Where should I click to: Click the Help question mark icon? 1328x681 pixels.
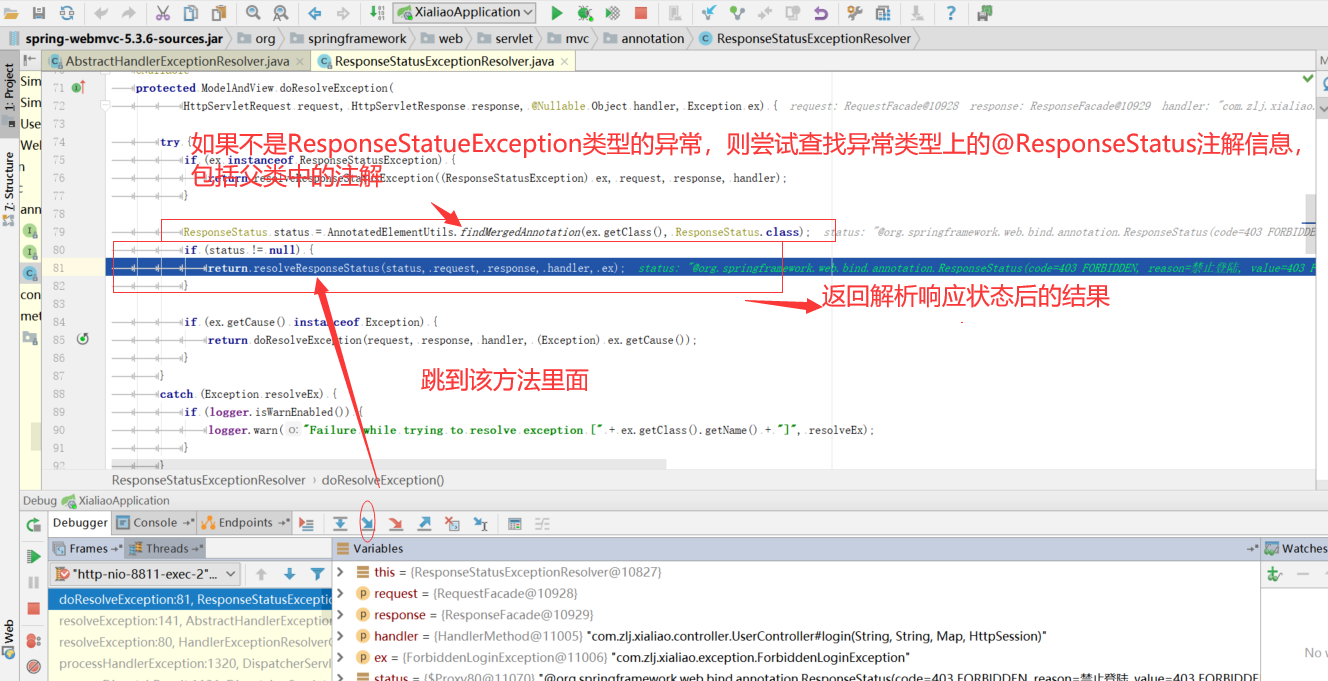pos(951,13)
